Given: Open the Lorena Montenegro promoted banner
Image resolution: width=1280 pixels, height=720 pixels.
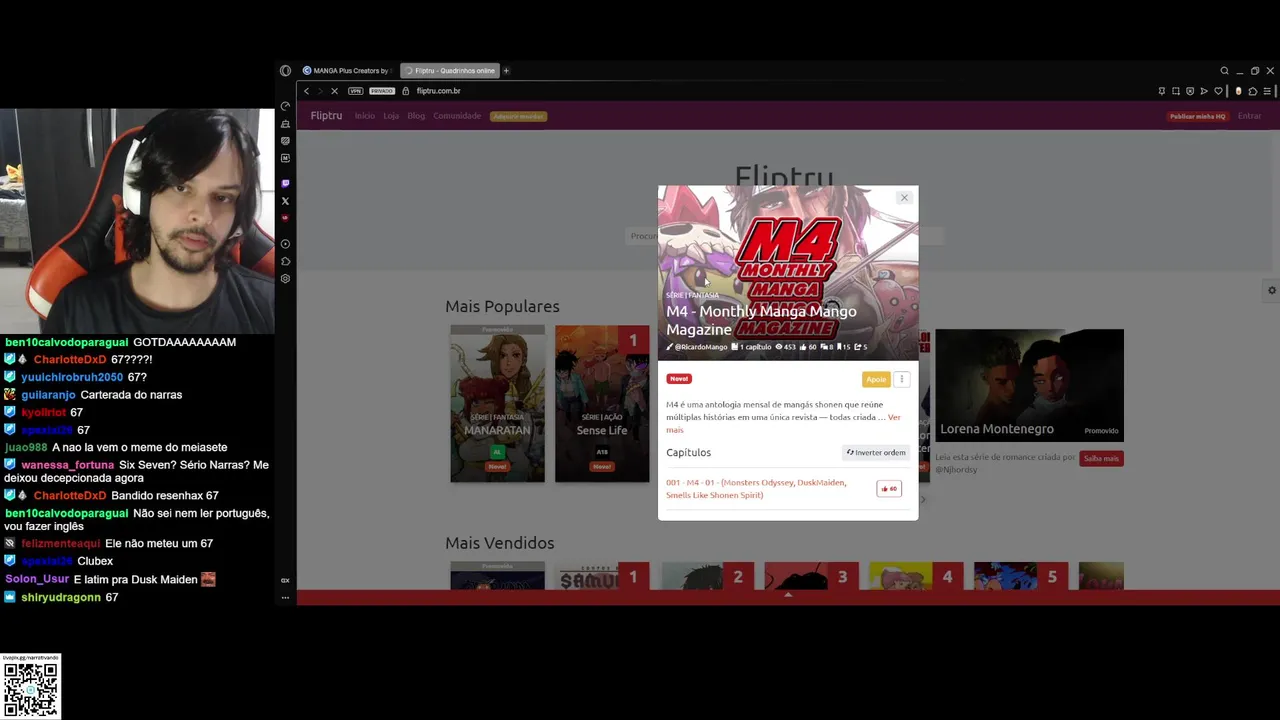Looking at the screenshot, I should click(x=1029, y=385).
